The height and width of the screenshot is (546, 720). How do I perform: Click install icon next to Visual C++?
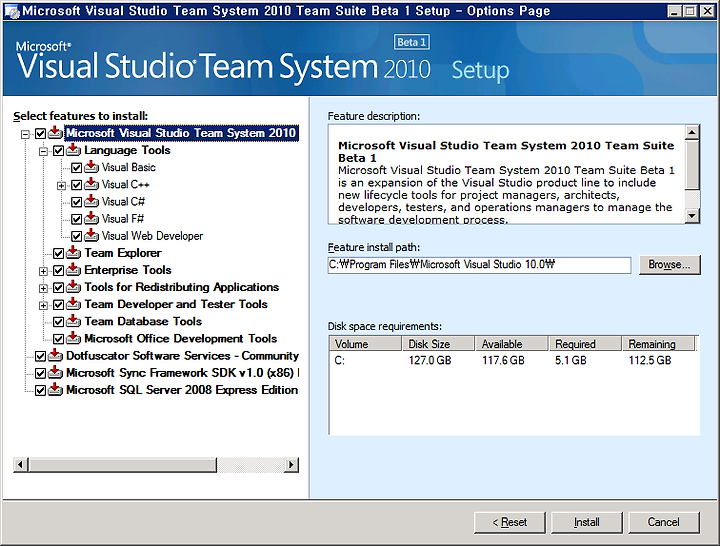(91, 184)
